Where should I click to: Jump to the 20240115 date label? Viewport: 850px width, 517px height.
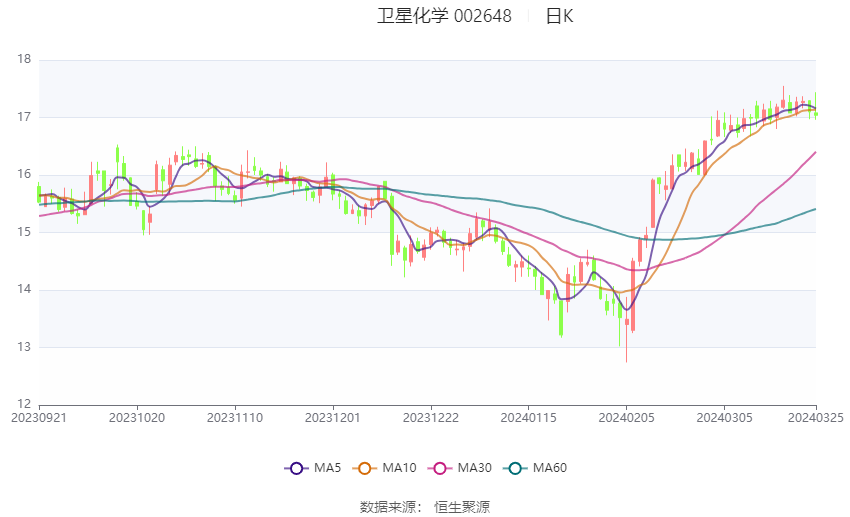coord(528,417)
